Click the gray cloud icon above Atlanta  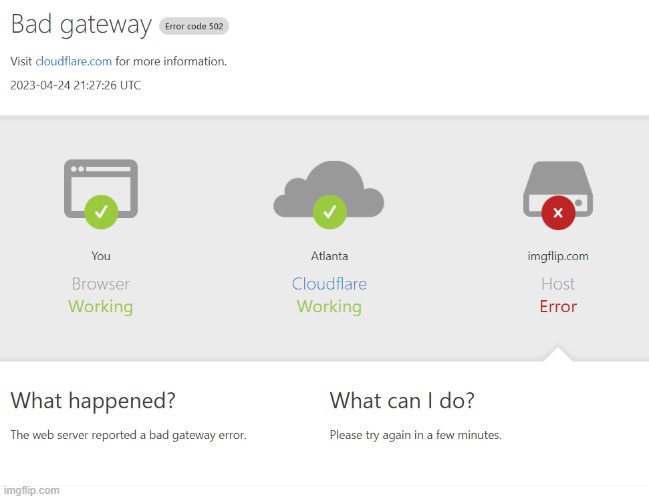[329, 189]
